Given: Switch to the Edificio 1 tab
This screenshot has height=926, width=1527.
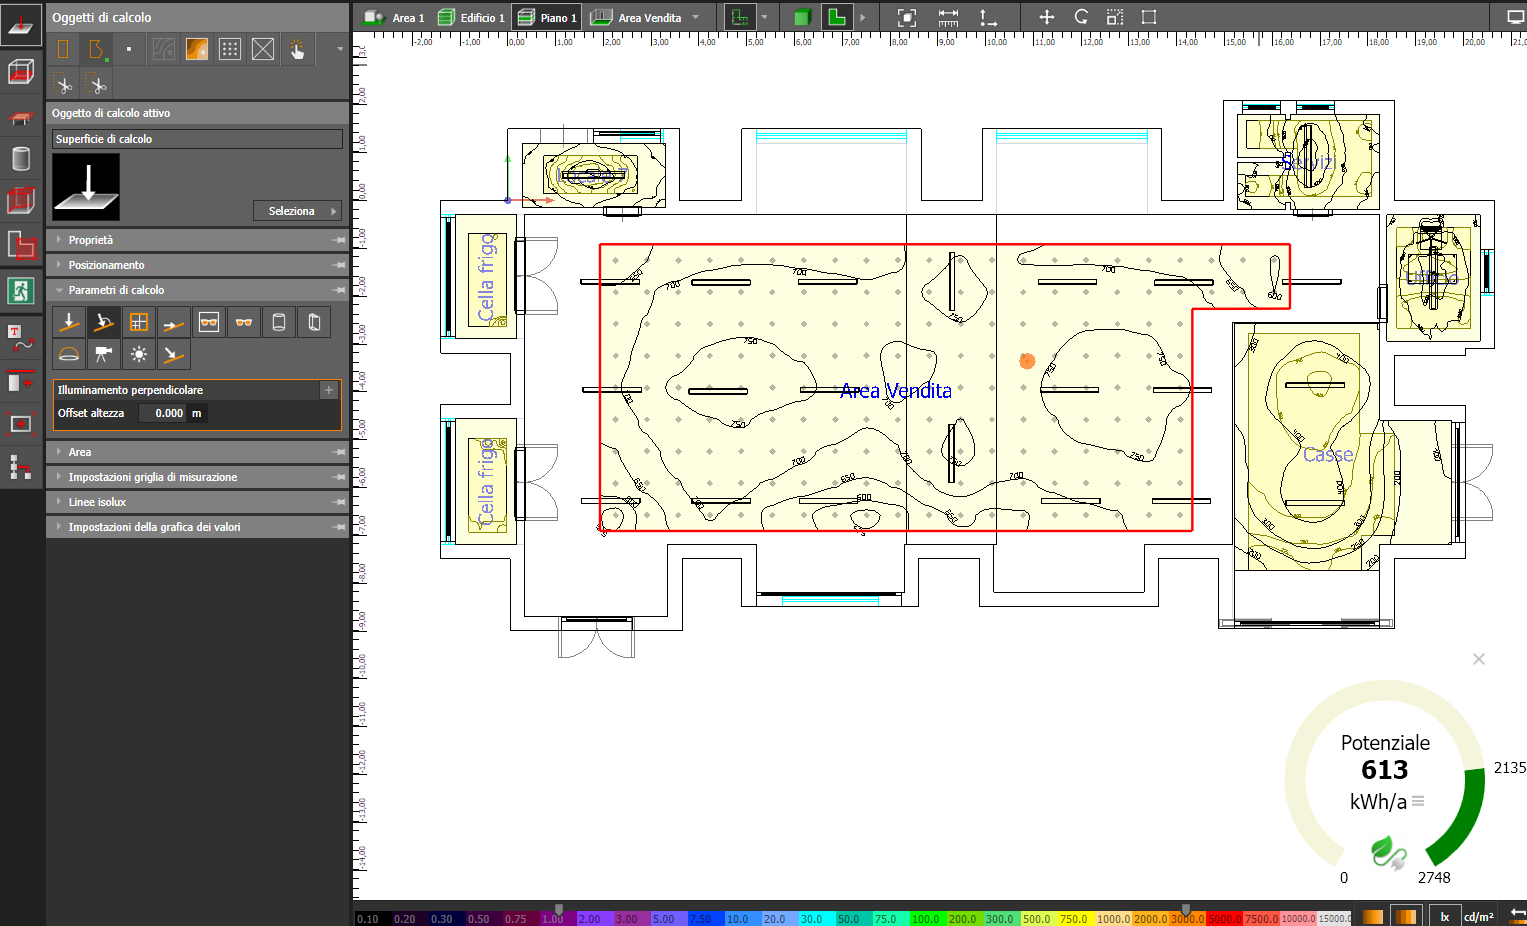Looking at the screenshot, I should (x=472, y=17).
